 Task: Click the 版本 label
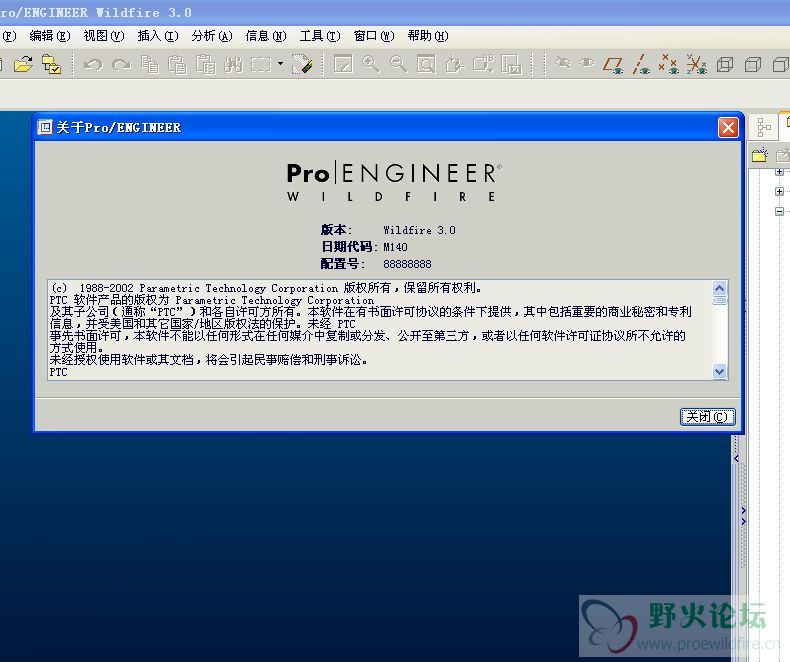(x=336, y=230)
